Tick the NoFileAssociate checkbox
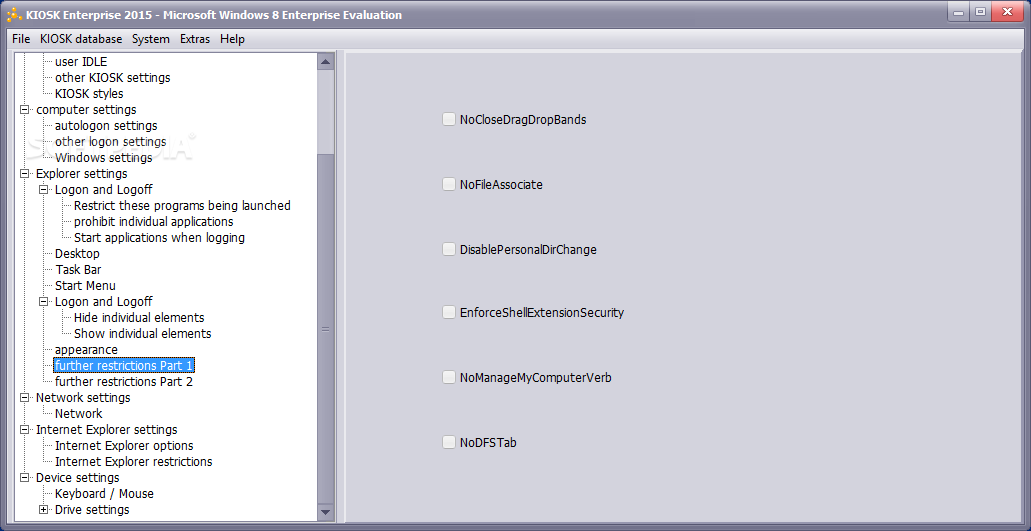Screen dimensions: 1031x531 click(448, 185)
